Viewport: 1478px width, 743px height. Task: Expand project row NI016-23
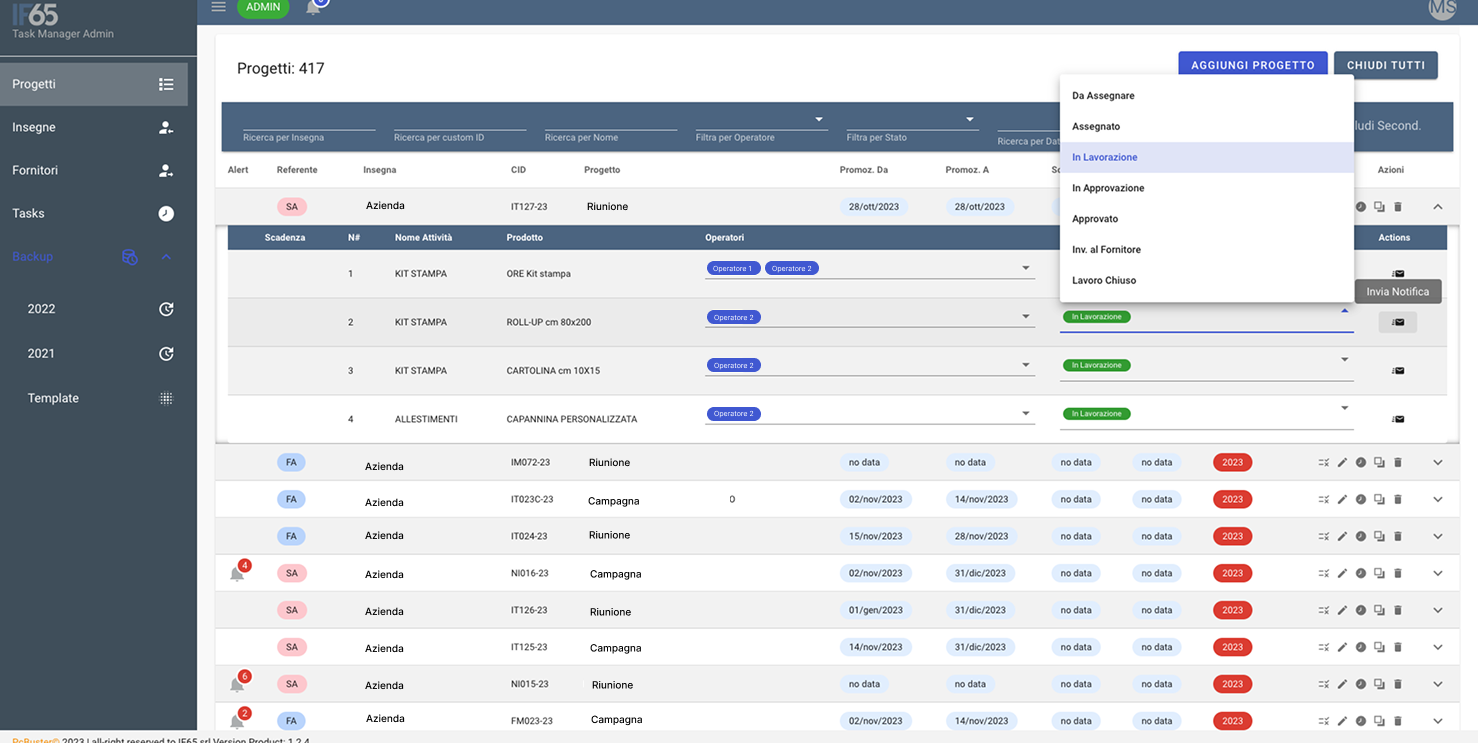[1438, 573]
